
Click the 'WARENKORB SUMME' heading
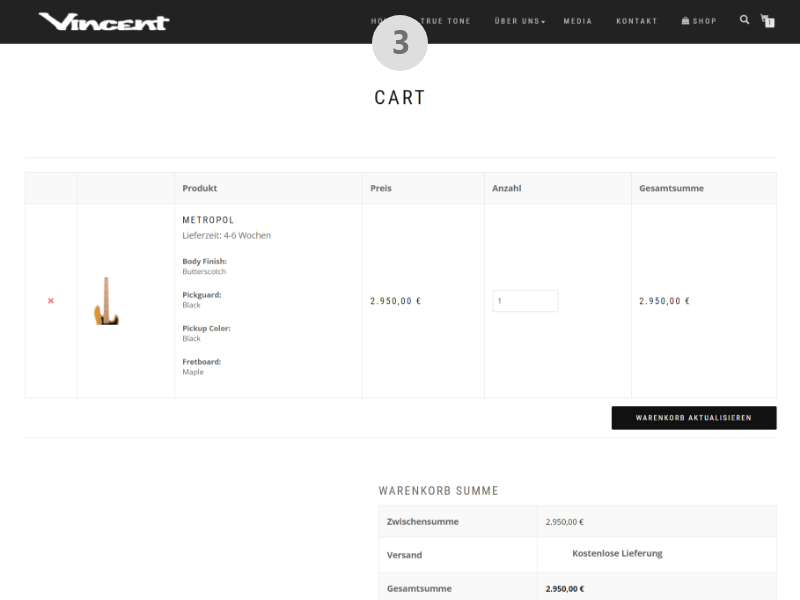tap(438, 491)
